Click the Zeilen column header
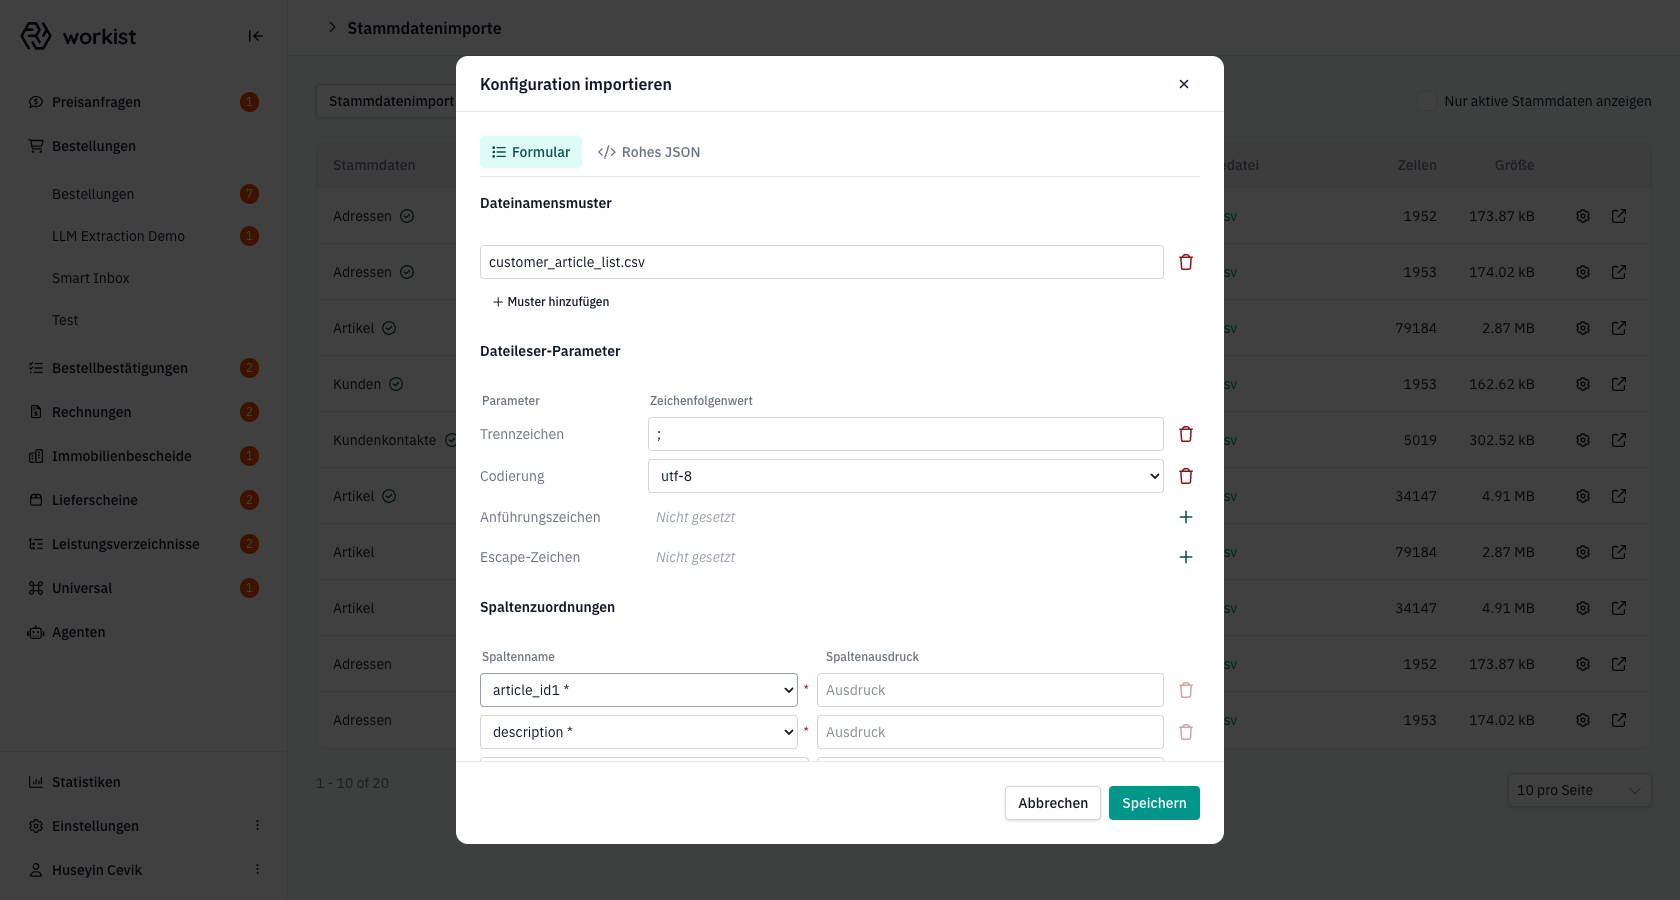This screenshot has height=900, width=1680. click(1417, 165)
